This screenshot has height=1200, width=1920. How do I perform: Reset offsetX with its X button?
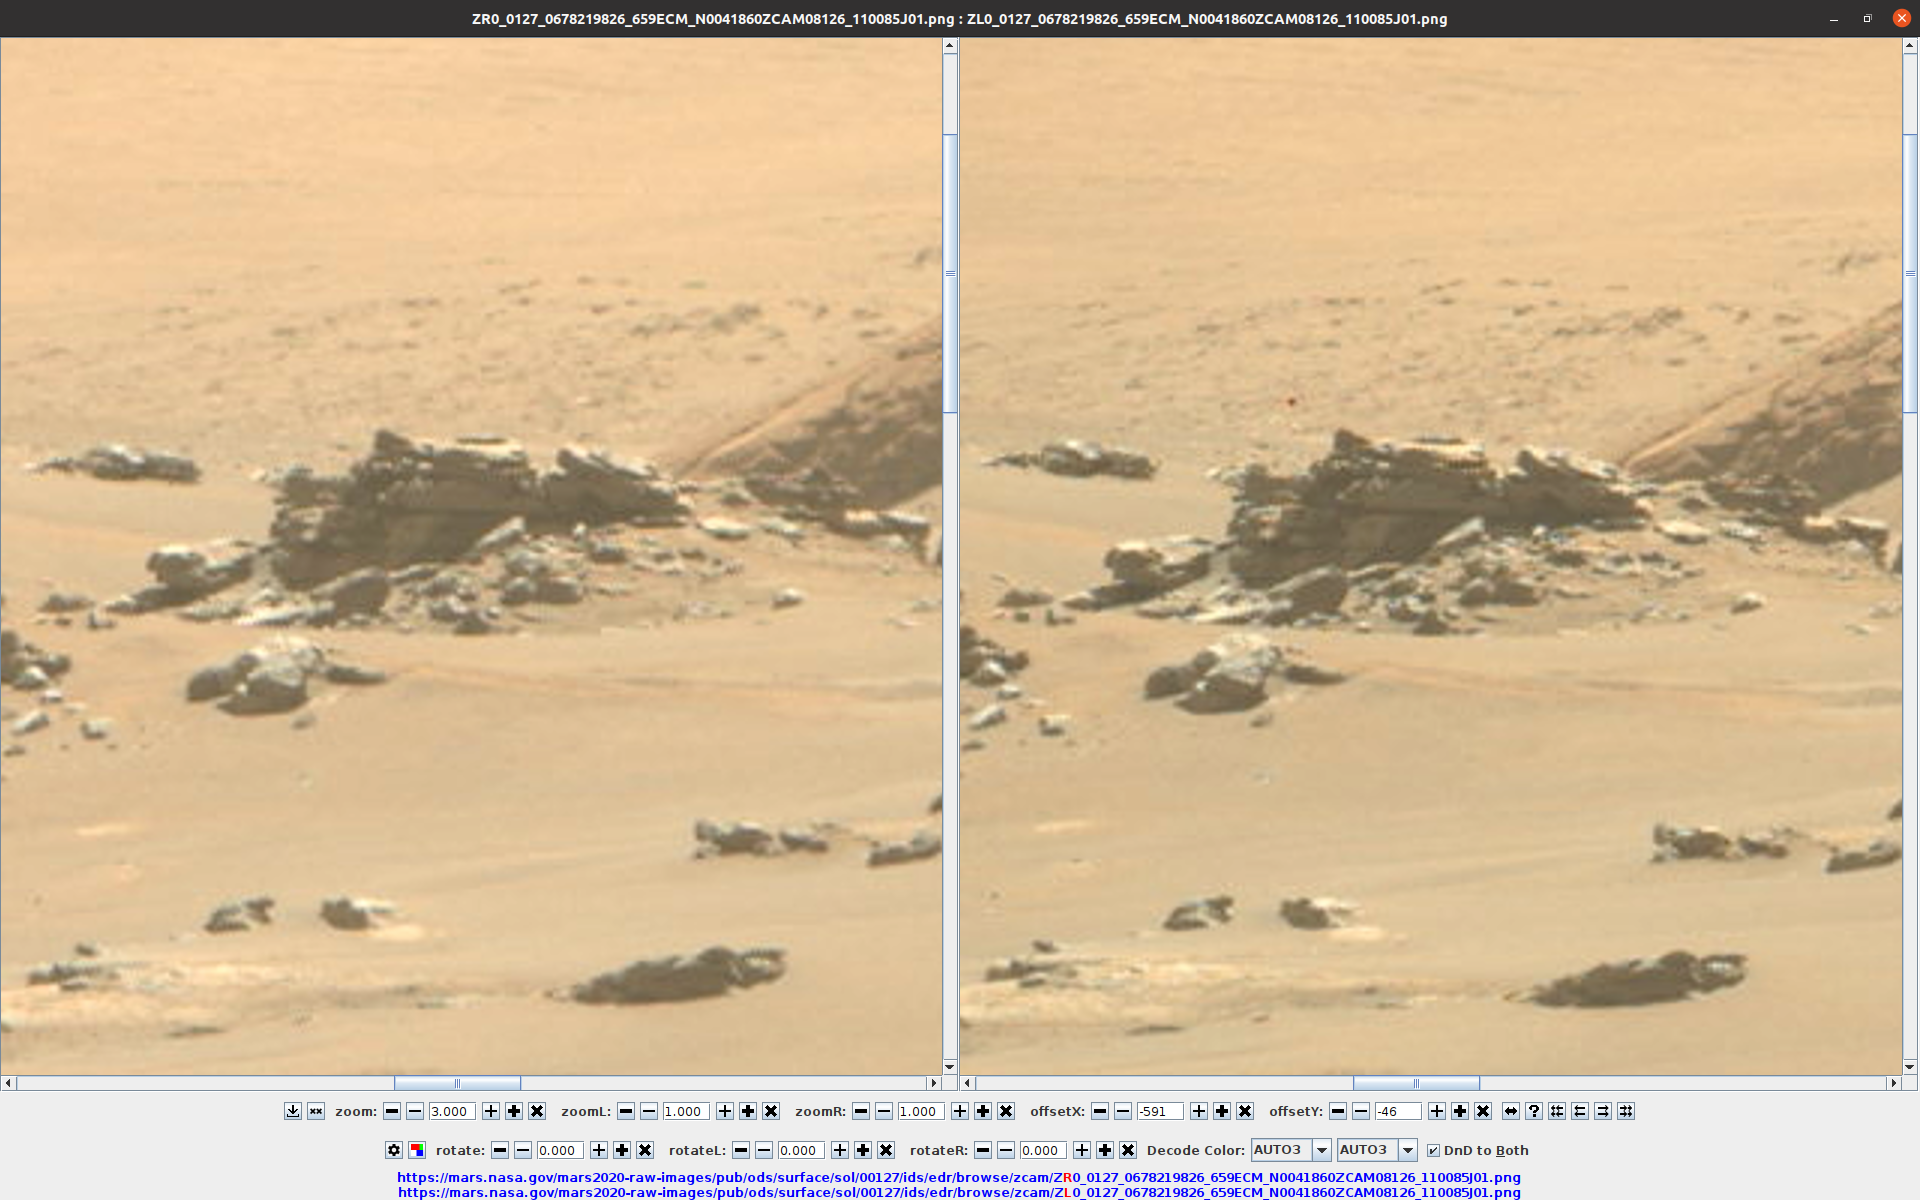pos(1245,1111)
